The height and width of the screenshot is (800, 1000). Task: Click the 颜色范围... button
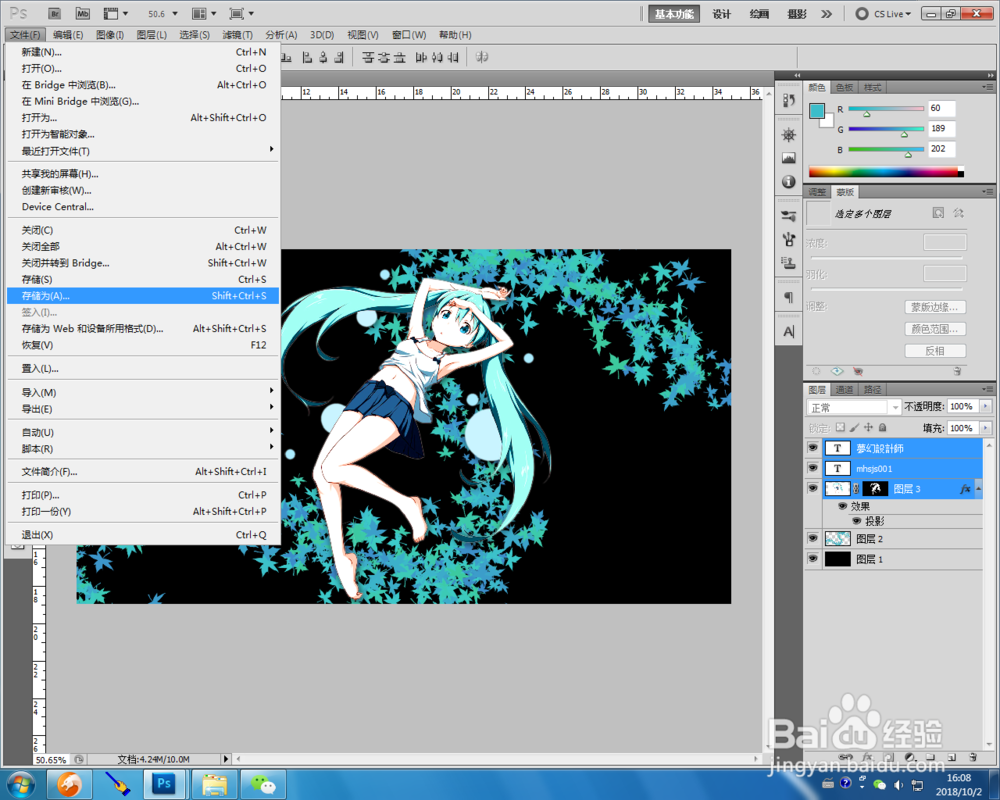click(935, 329)
